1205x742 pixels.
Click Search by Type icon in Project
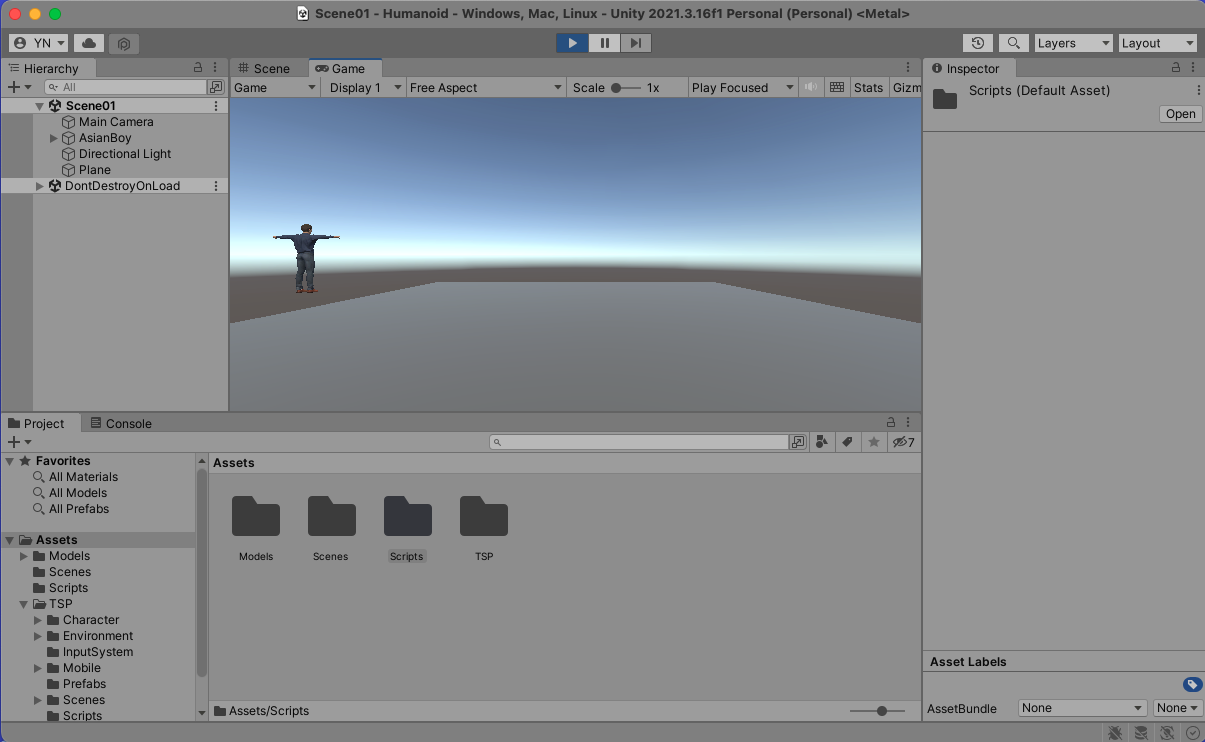[822, 442]
